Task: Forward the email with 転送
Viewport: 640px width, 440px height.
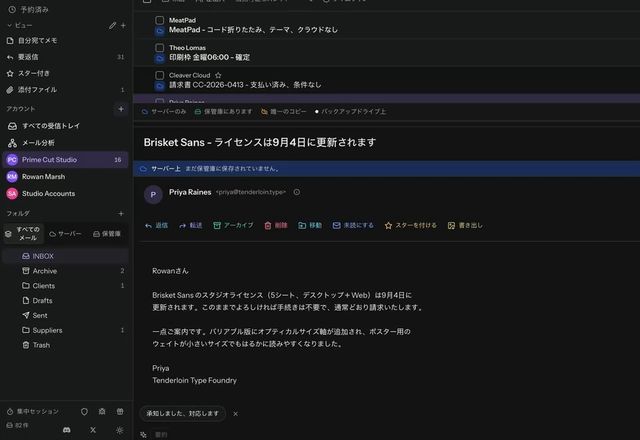Action: pyautogui.click(x=191, y=225)
